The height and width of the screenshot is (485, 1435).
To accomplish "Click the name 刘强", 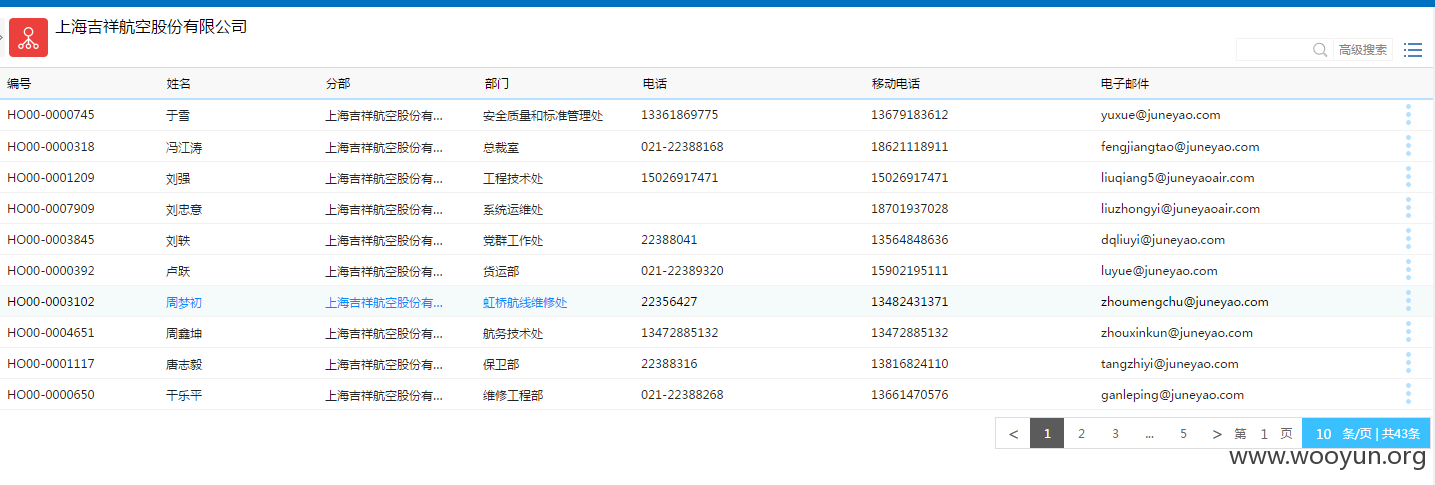I will click(x=178, y=178).
